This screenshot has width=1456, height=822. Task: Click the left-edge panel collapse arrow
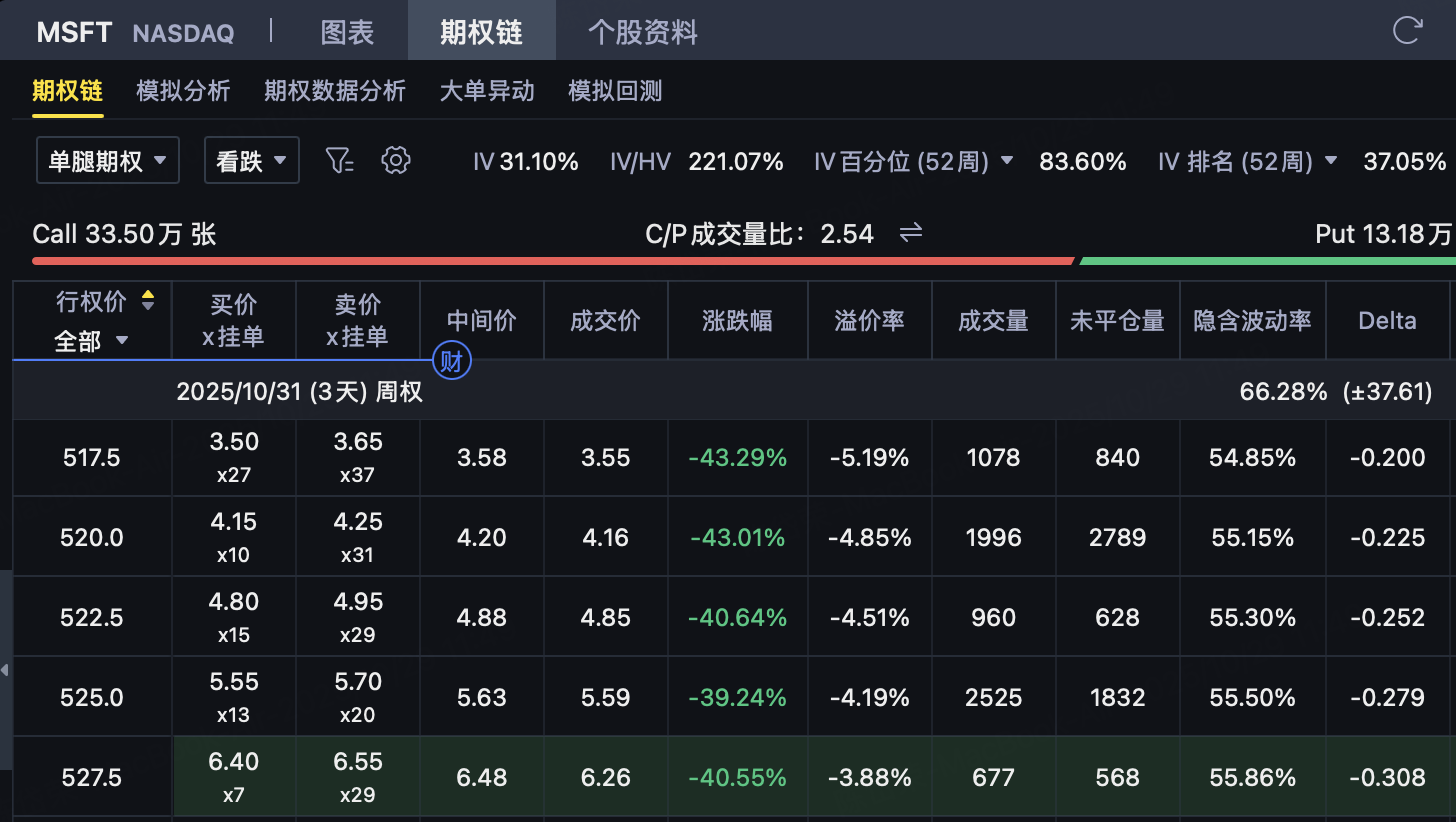(x=5, y=669)
